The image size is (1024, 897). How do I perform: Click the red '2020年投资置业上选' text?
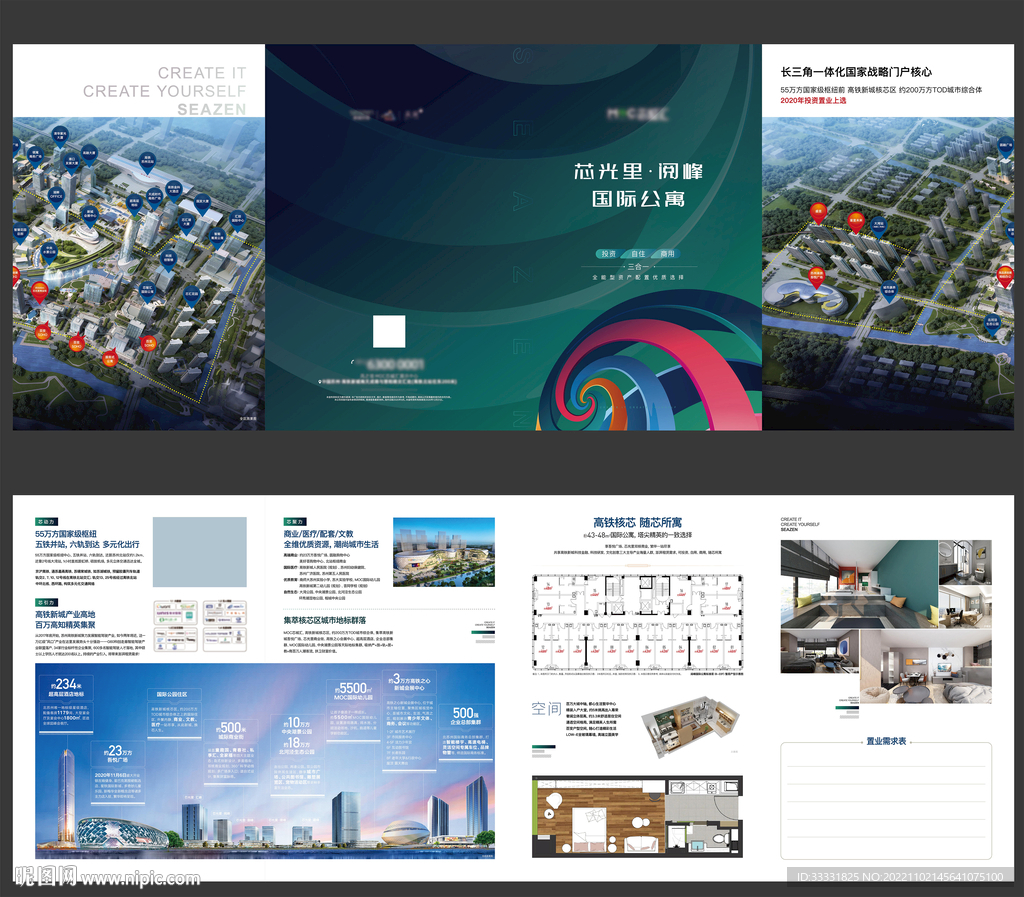pos(813,101)
